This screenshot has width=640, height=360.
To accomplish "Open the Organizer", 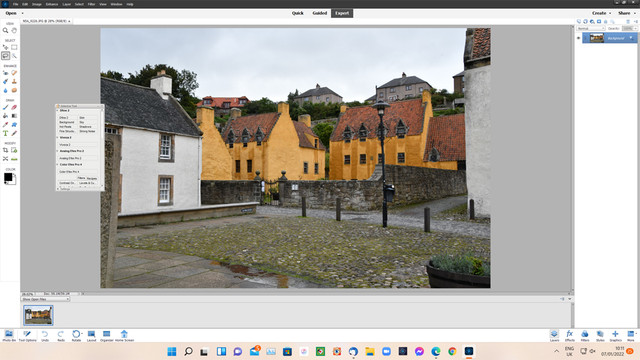I will pyautogui.click(x=107, y=336).
